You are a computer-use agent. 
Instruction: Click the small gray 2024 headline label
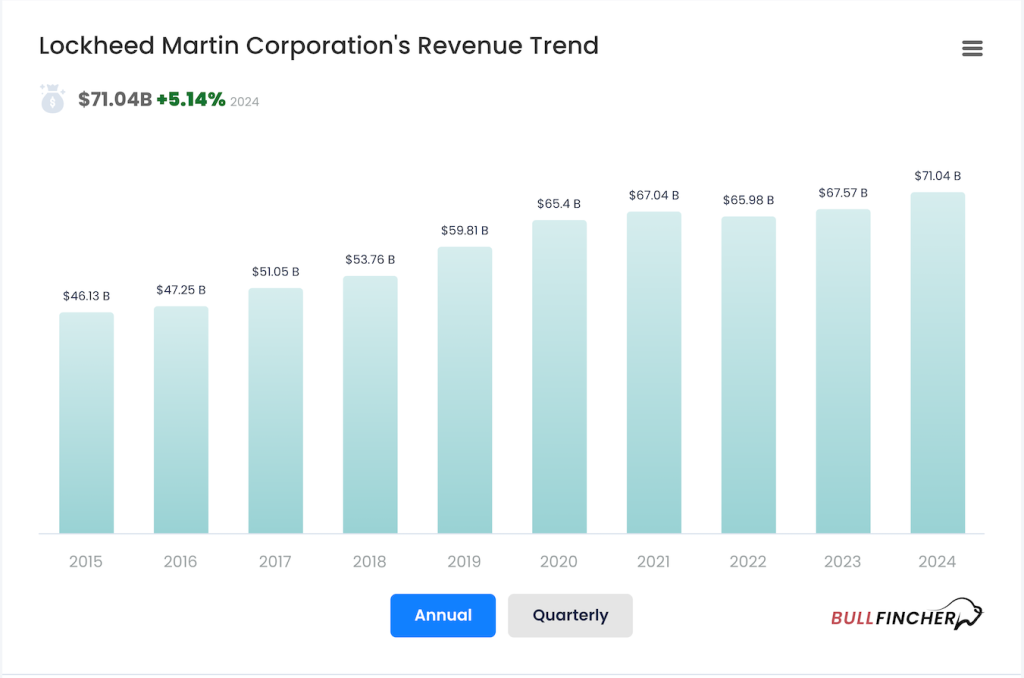245,102
